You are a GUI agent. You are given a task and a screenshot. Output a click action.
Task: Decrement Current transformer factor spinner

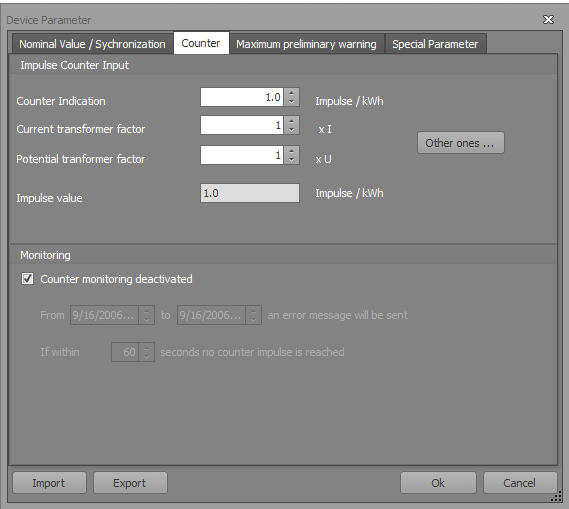[291, 130]
